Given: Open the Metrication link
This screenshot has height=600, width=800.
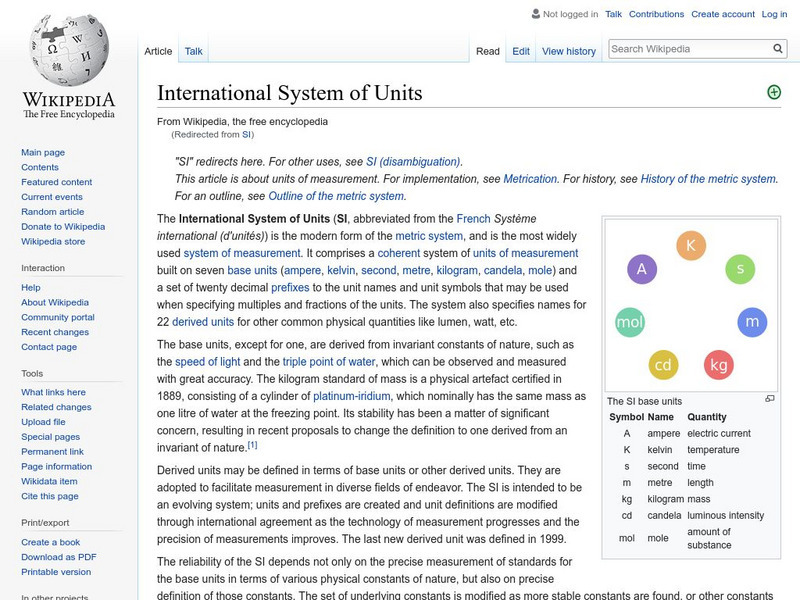Looking at the screenshot, I should pyautogui.click(x=530, y=179).
